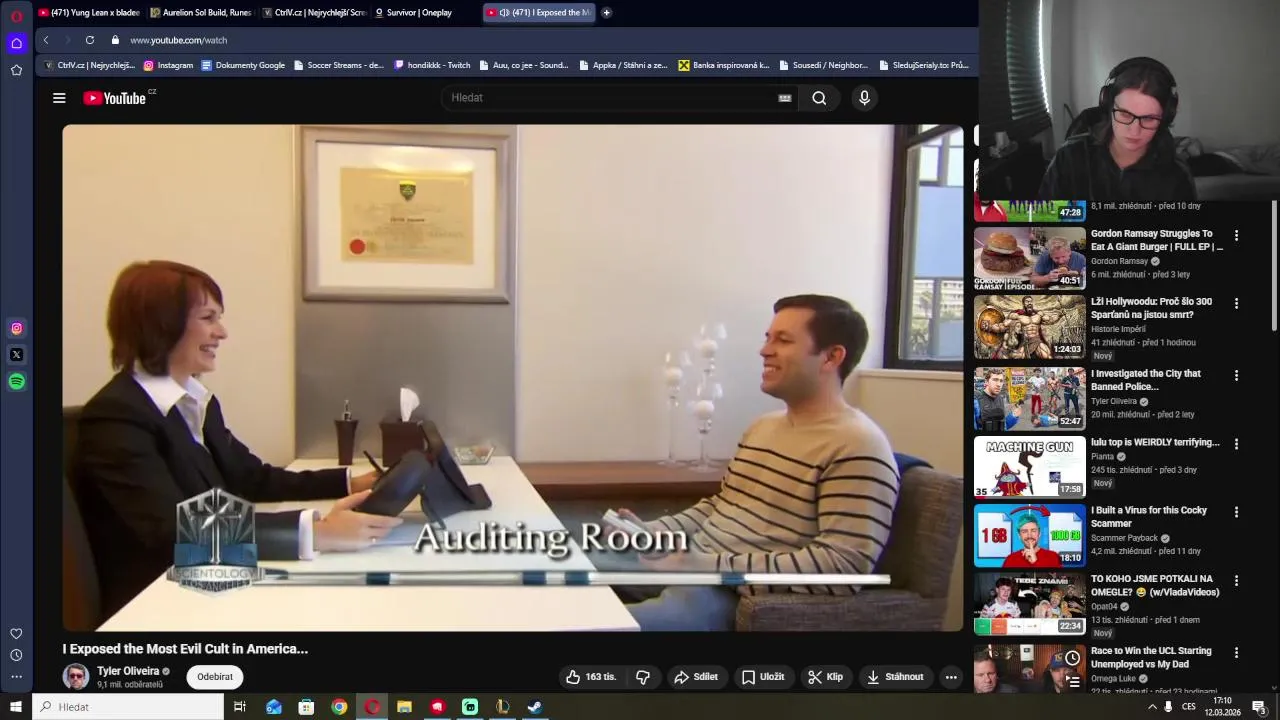Open the on-screen keyboard in search box

tap(785, 98)
